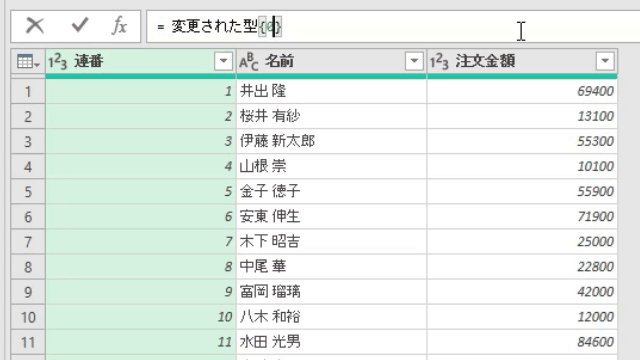640x360 pixels.
Task: Open the 名前 column filter dropdown
Action: [414, 61]
